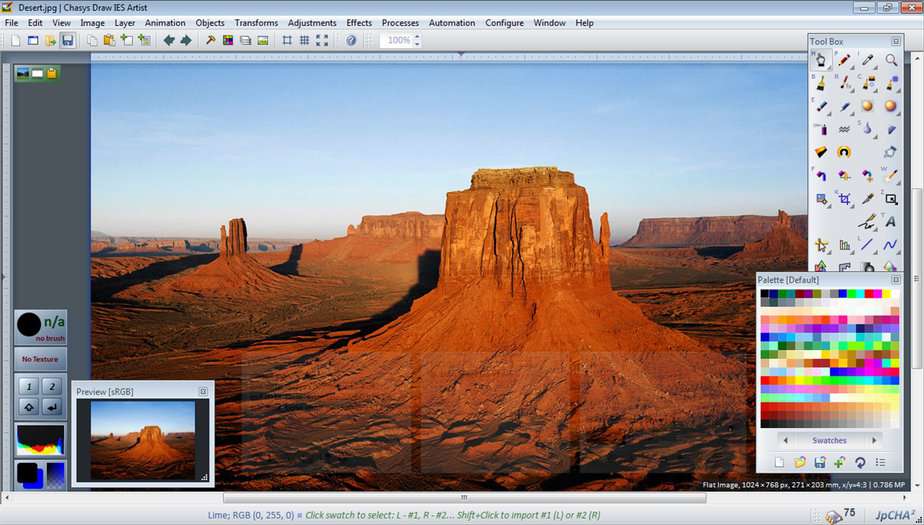This screenshot has width=924, height=525.
Task: Open the Effects menu
Action: tap(359, 22)
